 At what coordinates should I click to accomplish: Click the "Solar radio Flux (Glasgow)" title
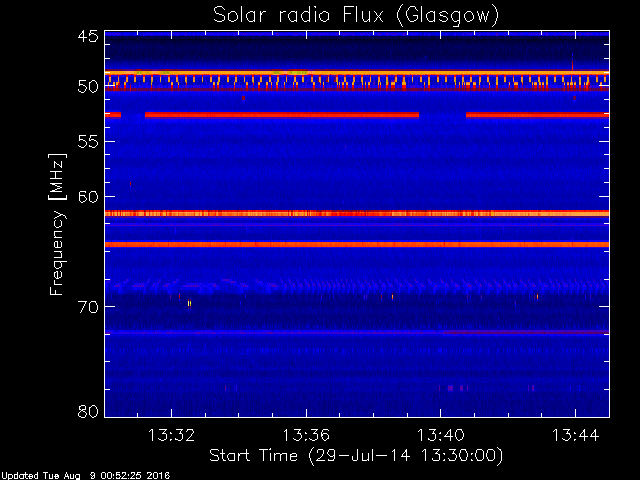pyautogui.click(x=356, y=16)
